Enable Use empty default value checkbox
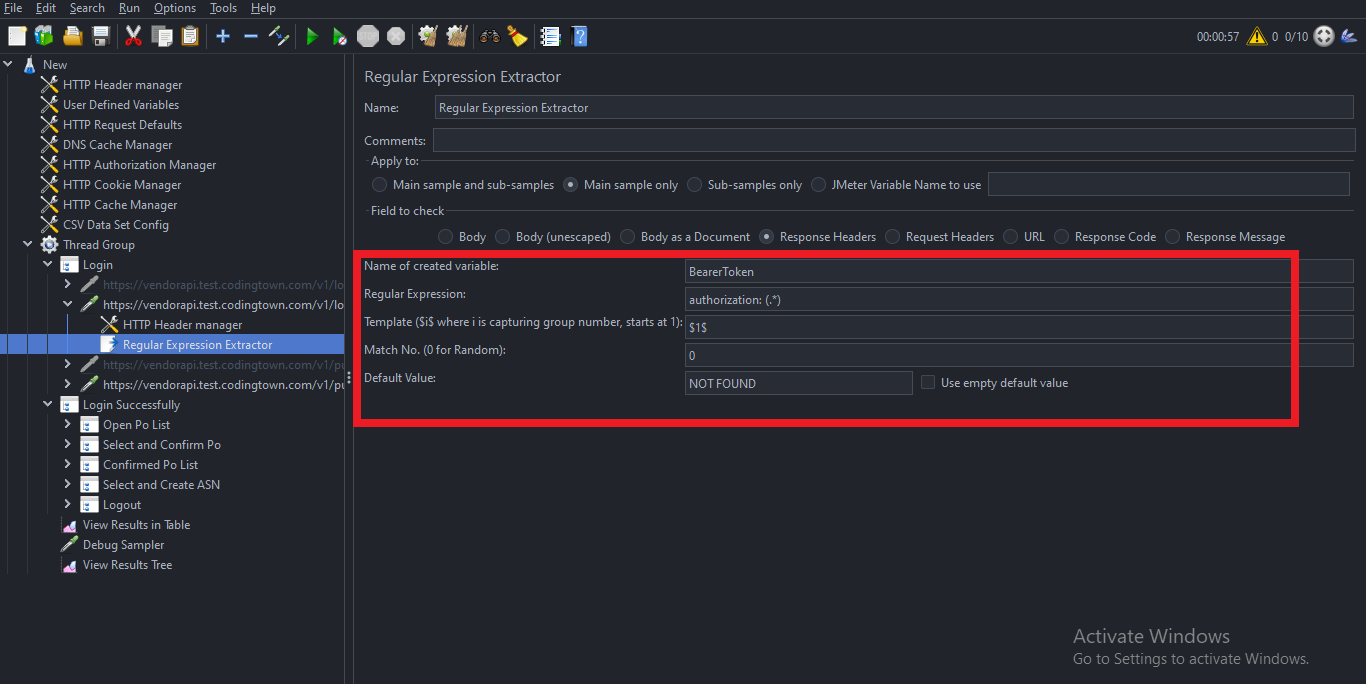1366x684 pixels. (928, 383)
